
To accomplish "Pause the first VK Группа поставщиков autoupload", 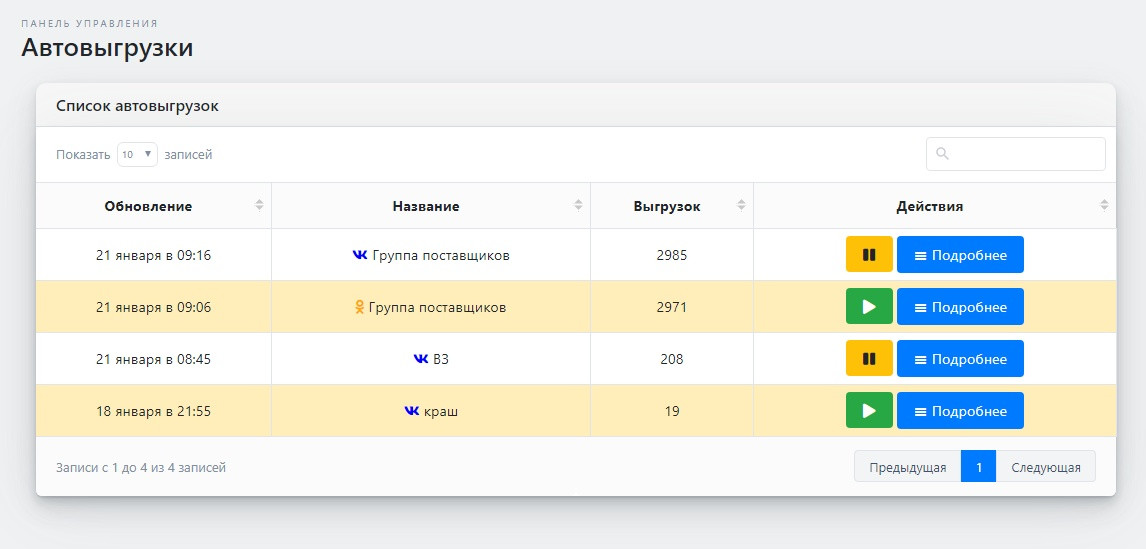I will tap(869, 255).
